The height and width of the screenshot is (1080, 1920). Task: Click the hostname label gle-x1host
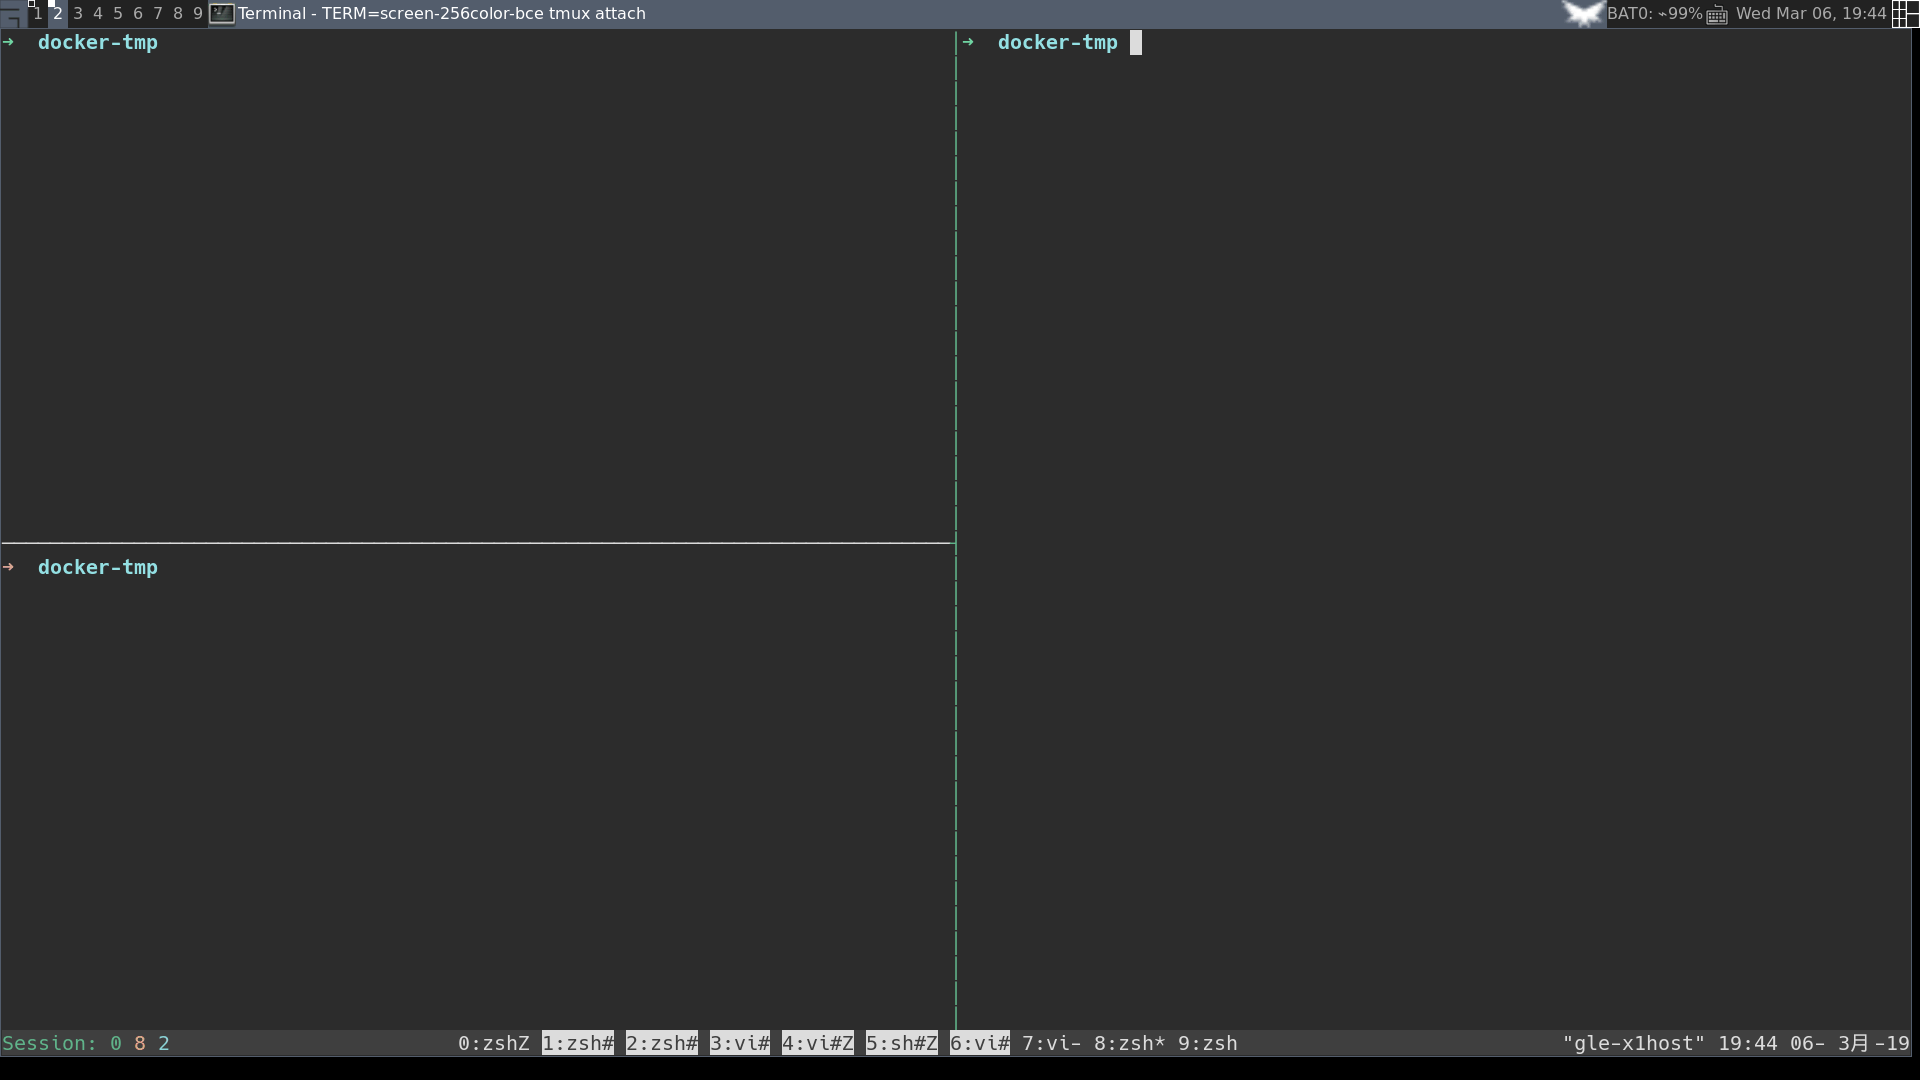1633,1043
